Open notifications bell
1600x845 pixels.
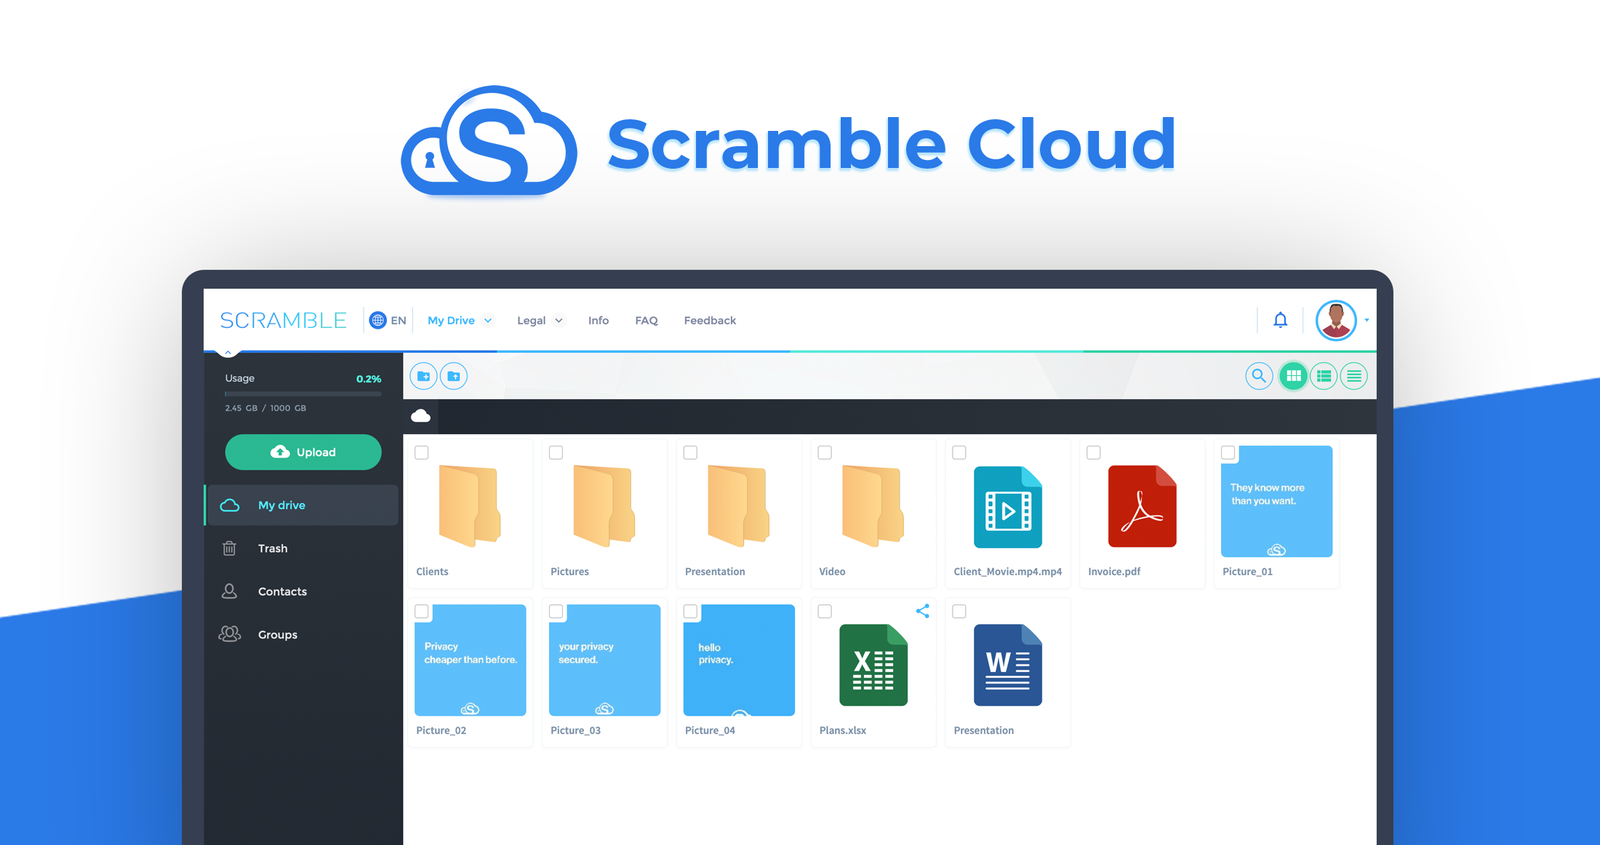1280,320
